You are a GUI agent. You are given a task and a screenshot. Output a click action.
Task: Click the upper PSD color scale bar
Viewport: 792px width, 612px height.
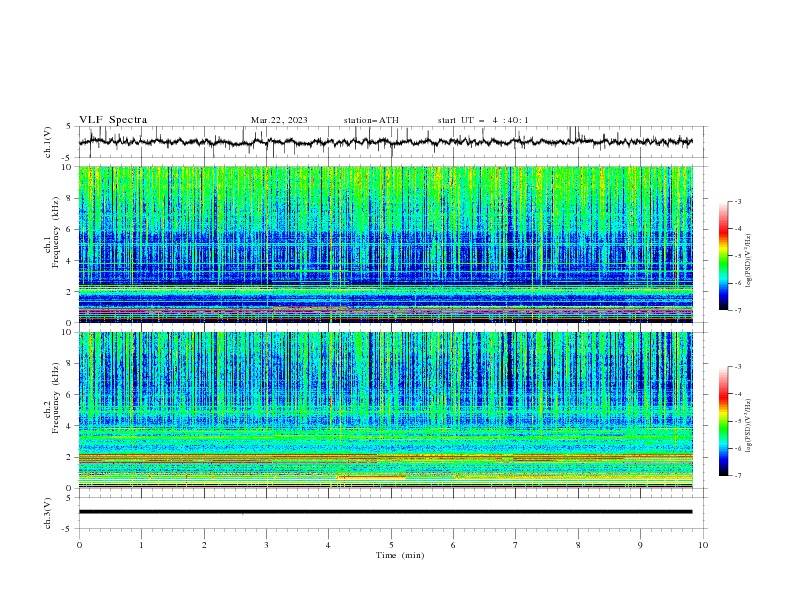click(723, 256)
